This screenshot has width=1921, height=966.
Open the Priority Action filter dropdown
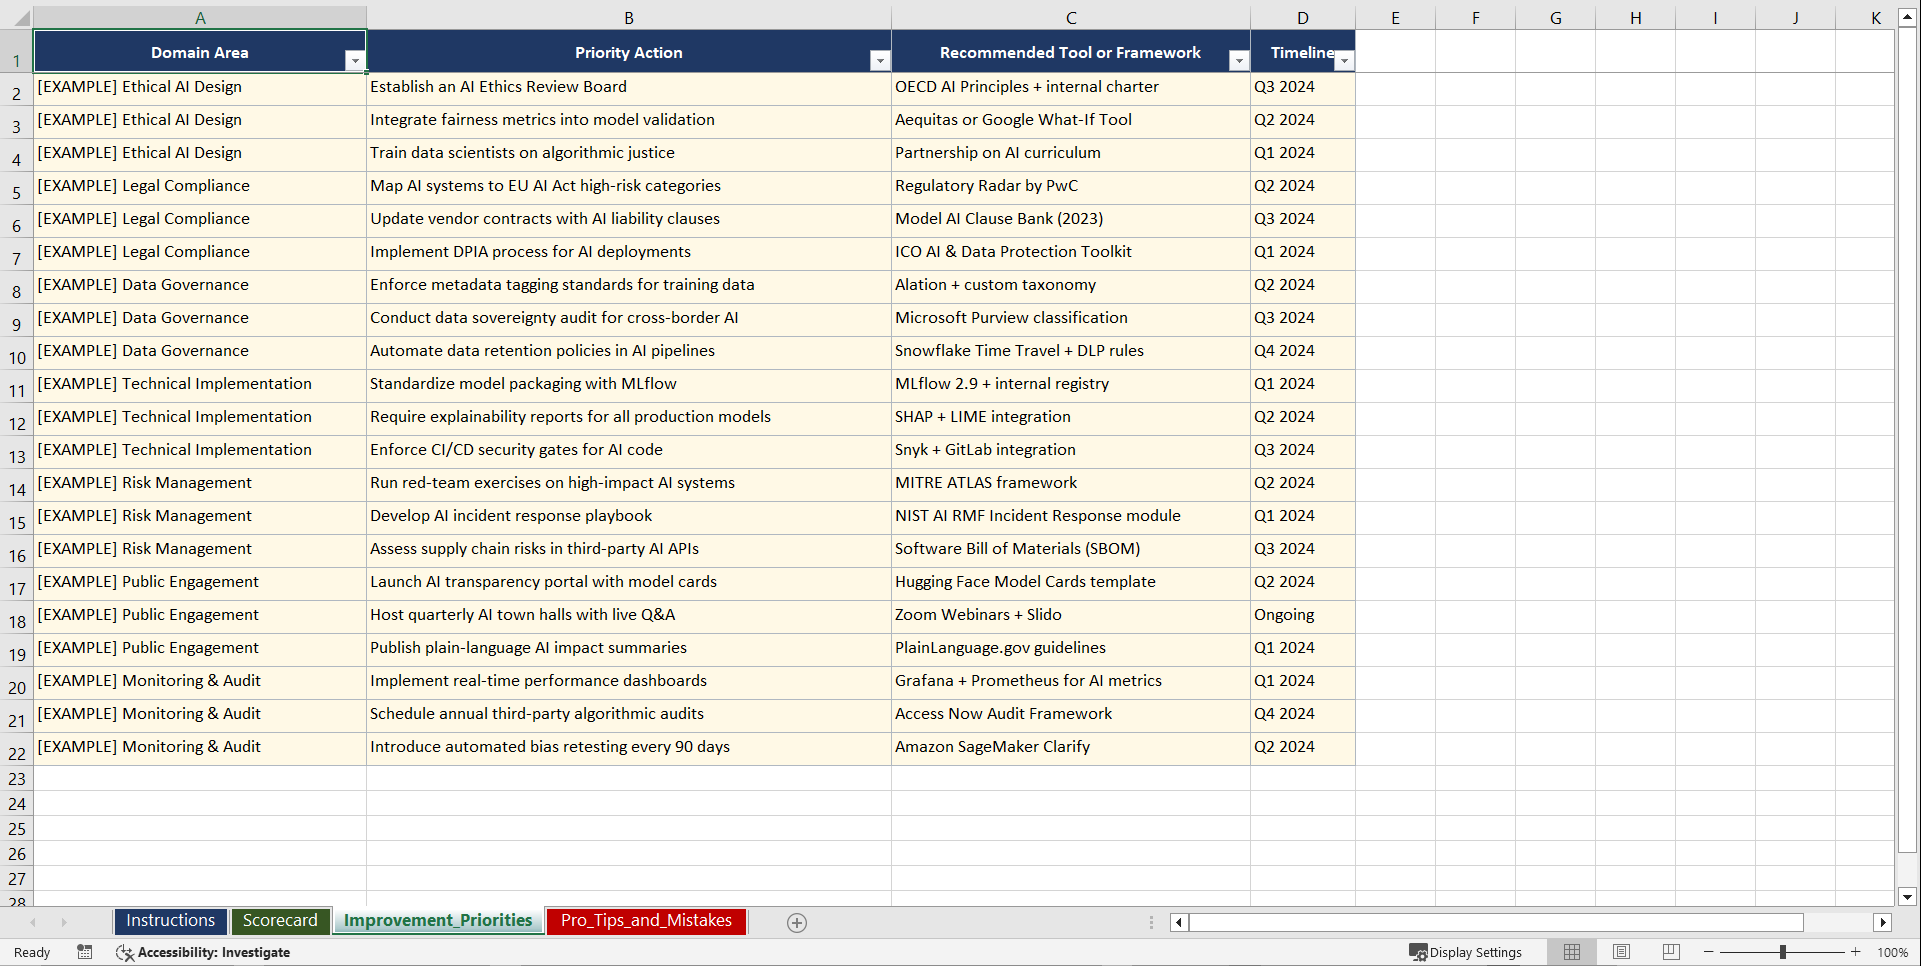(879, 60)
